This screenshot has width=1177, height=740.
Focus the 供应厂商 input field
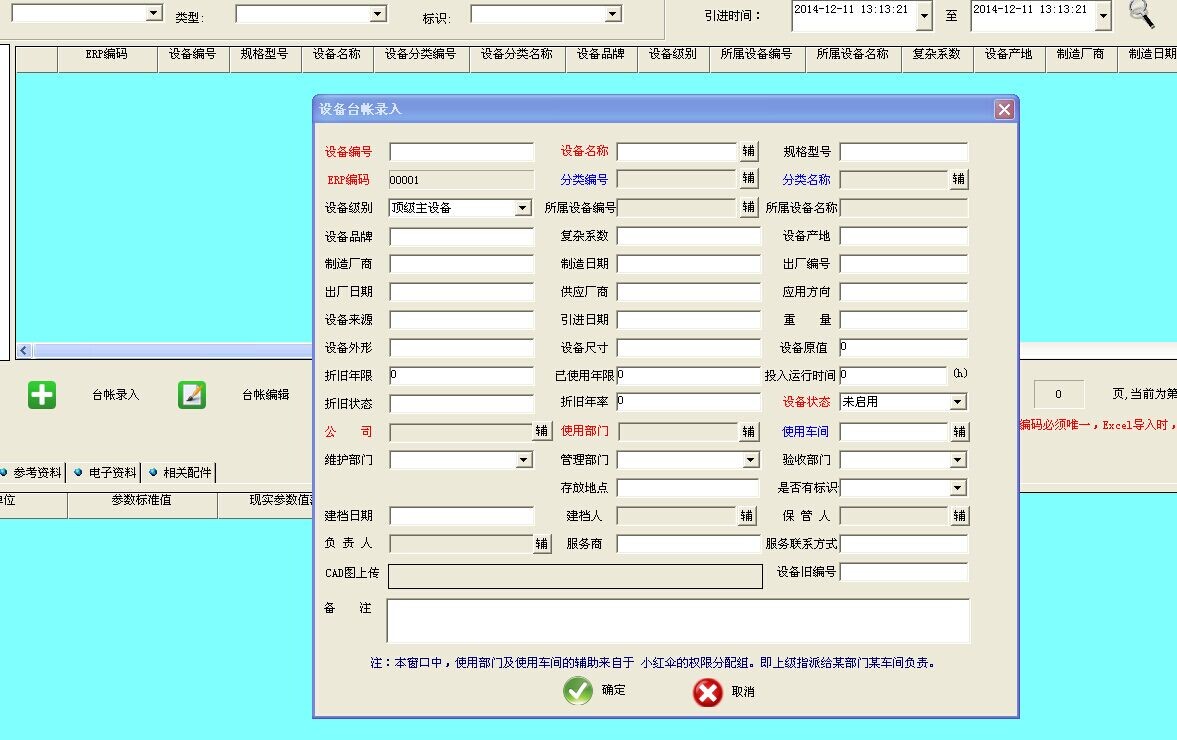click(688, 291)
